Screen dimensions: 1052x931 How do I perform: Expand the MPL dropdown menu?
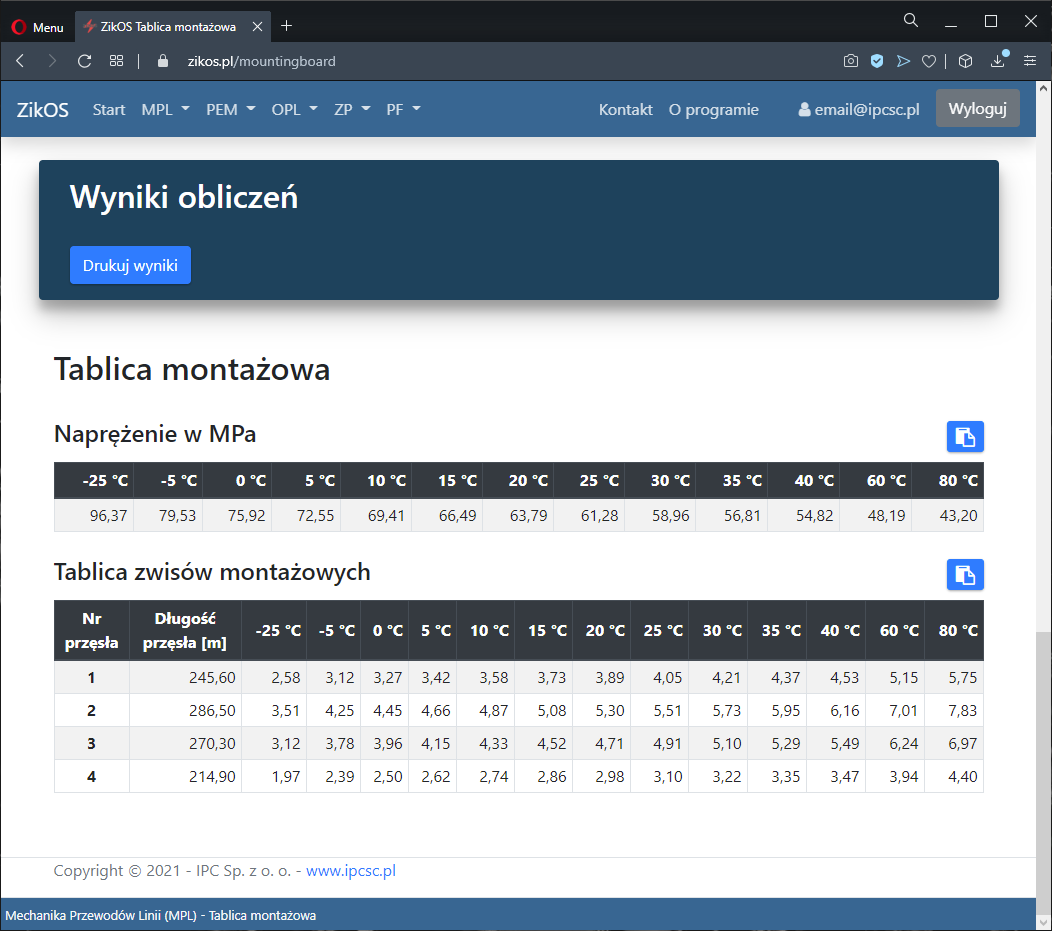pyautogui.click(x=165, y=109)
